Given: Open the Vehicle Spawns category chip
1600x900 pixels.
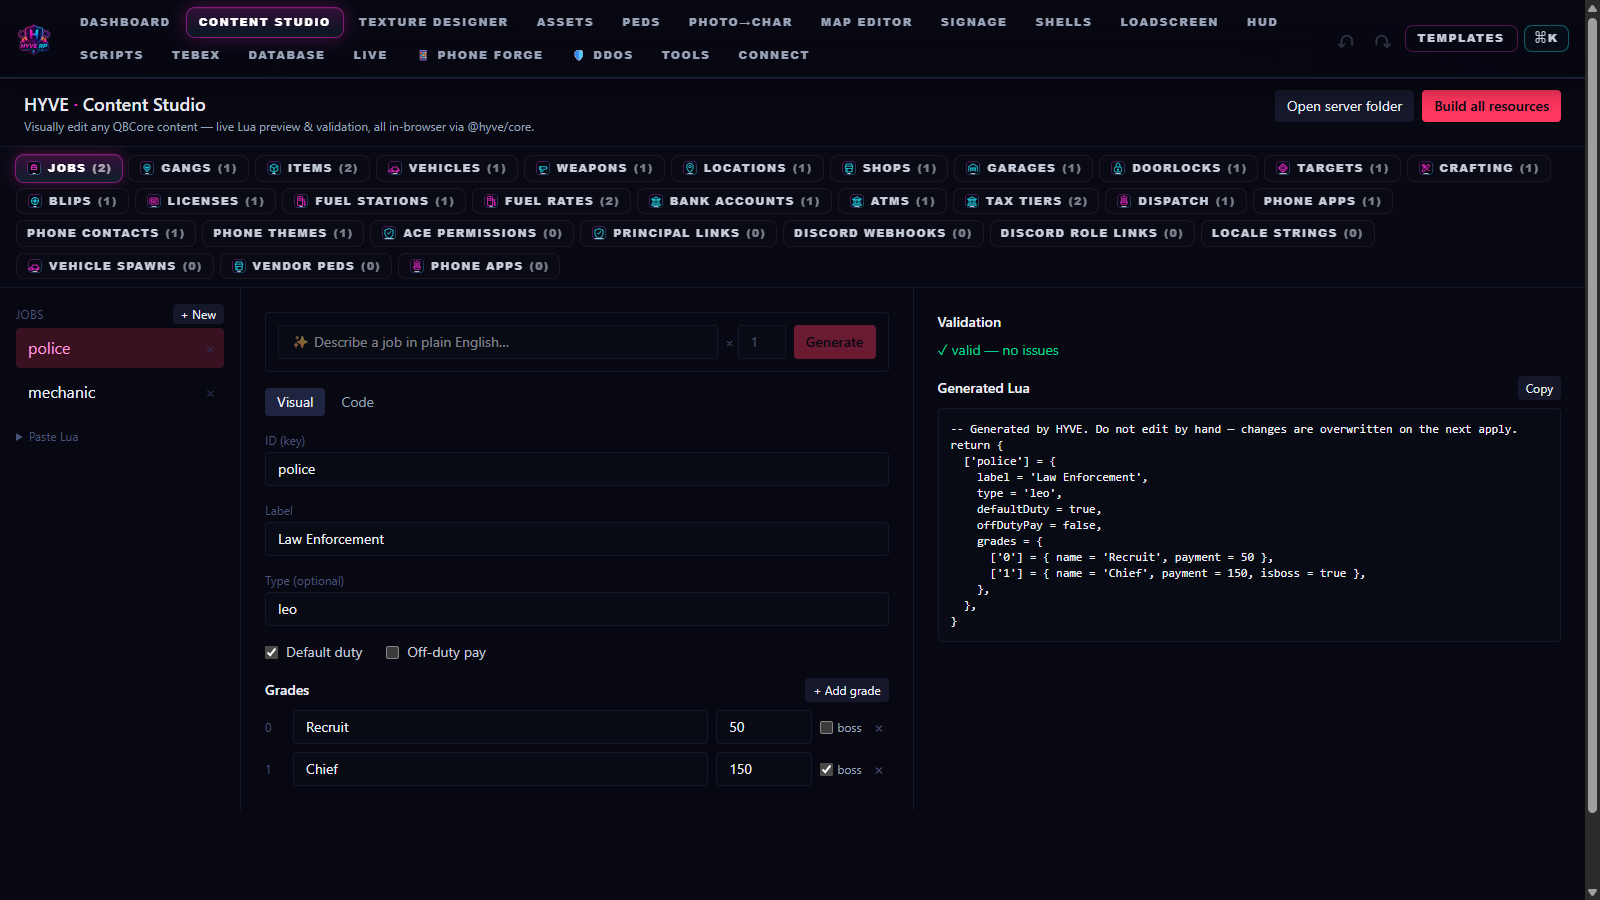Looking at the screenshot, I should (115, 266).
